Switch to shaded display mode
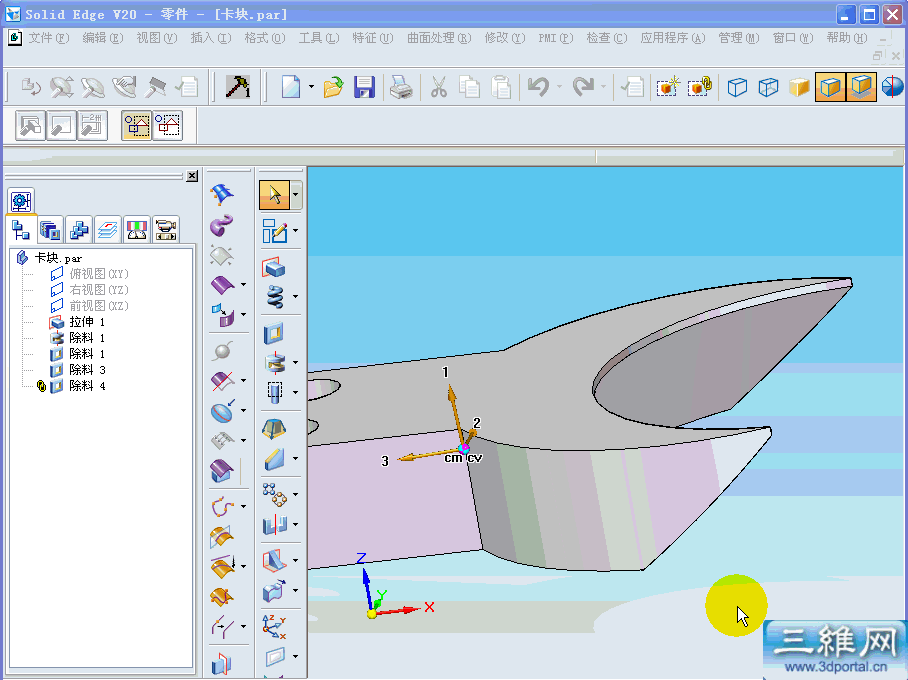This screenshot has height=680, width=908. 799,87
